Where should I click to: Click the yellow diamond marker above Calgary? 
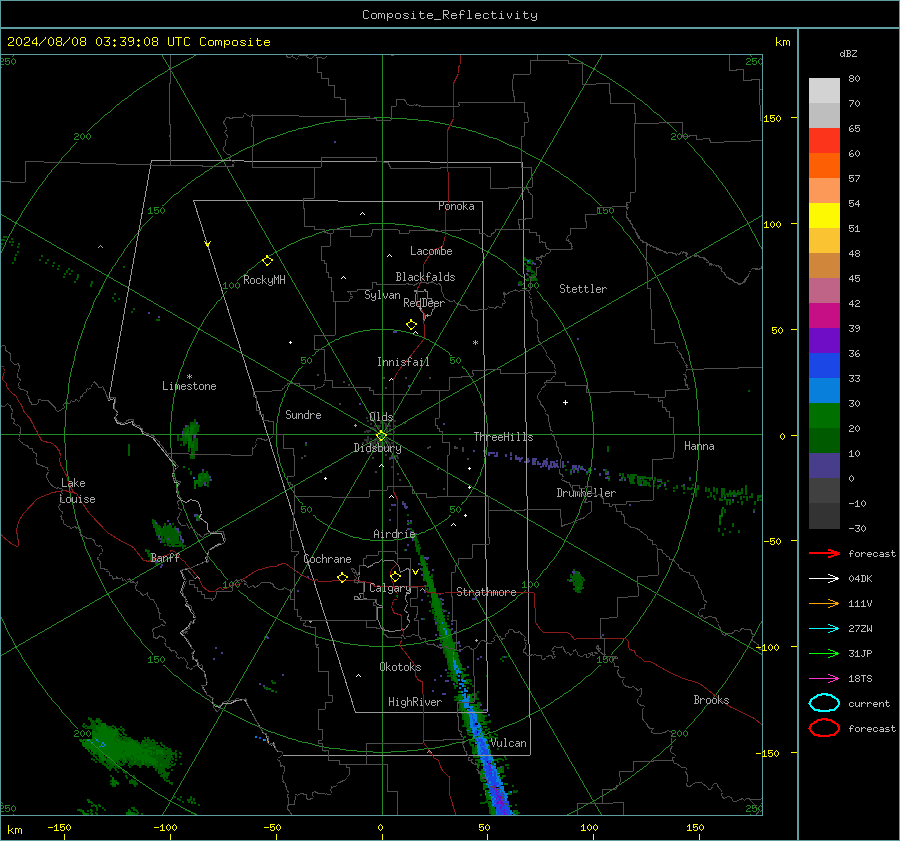(395, 576)
